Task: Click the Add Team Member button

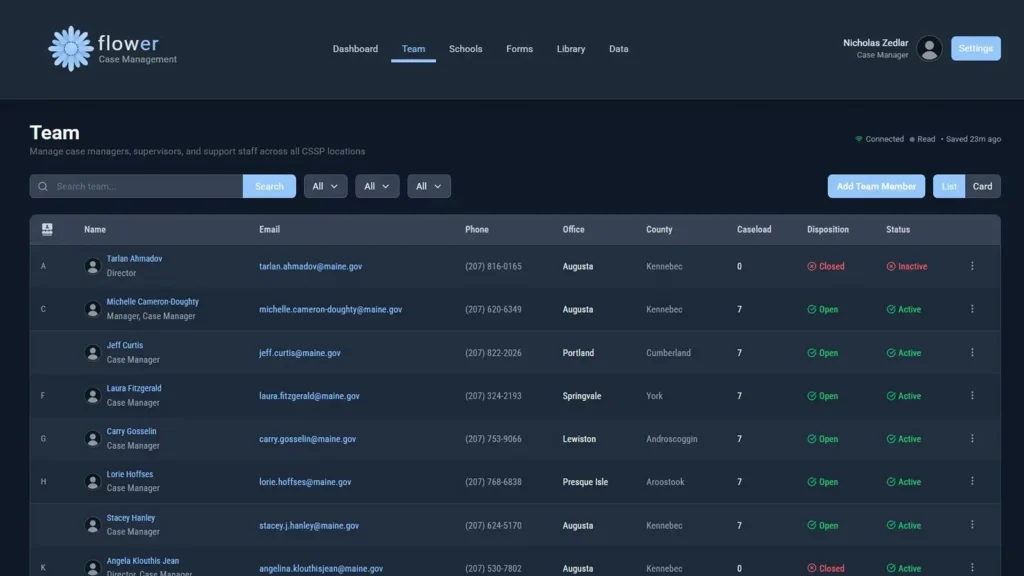Action: (876, 186)
